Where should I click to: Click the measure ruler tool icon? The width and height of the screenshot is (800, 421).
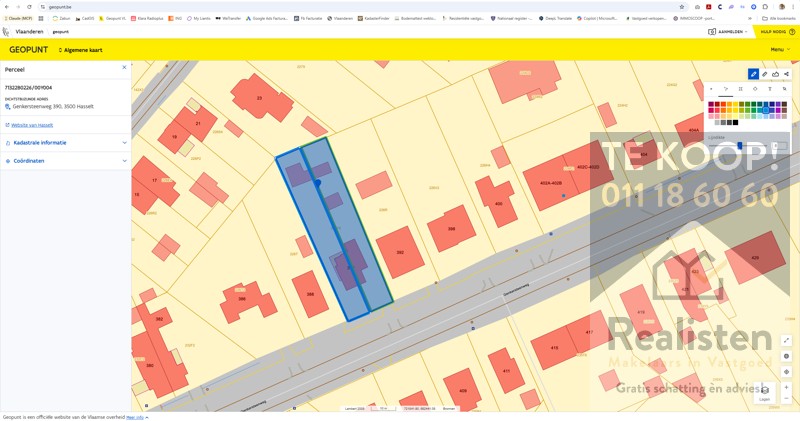point(765,74)
